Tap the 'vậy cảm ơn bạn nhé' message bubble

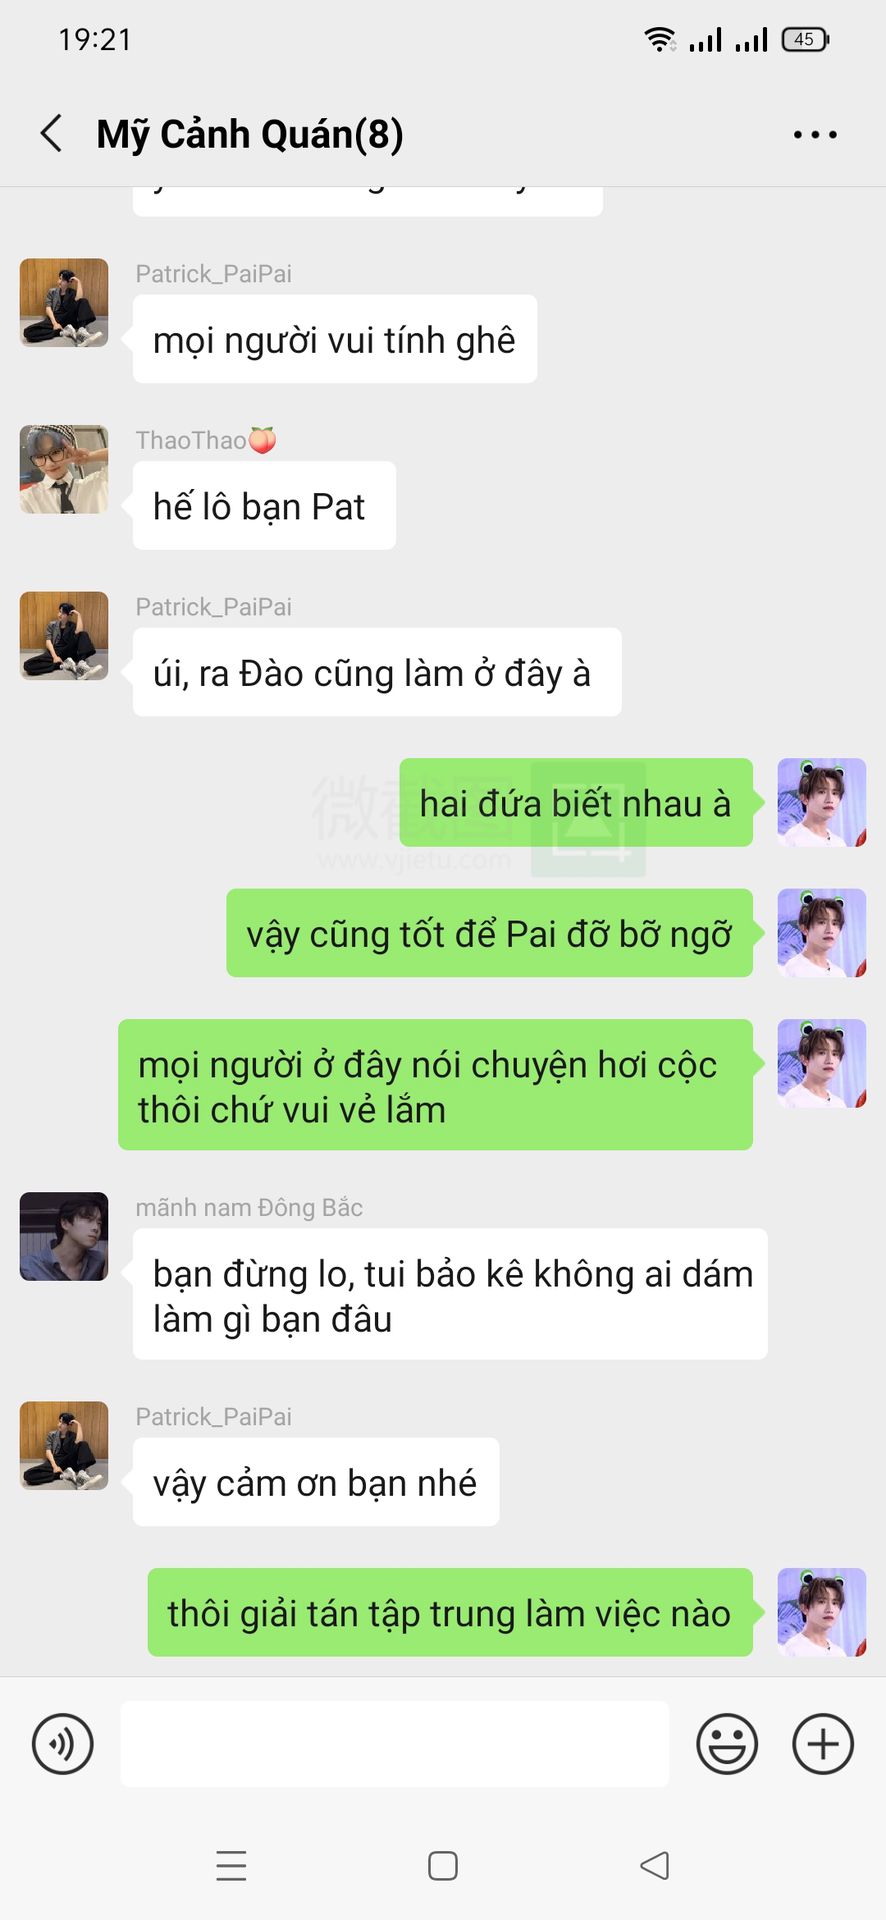click(x=316, y=1482)
